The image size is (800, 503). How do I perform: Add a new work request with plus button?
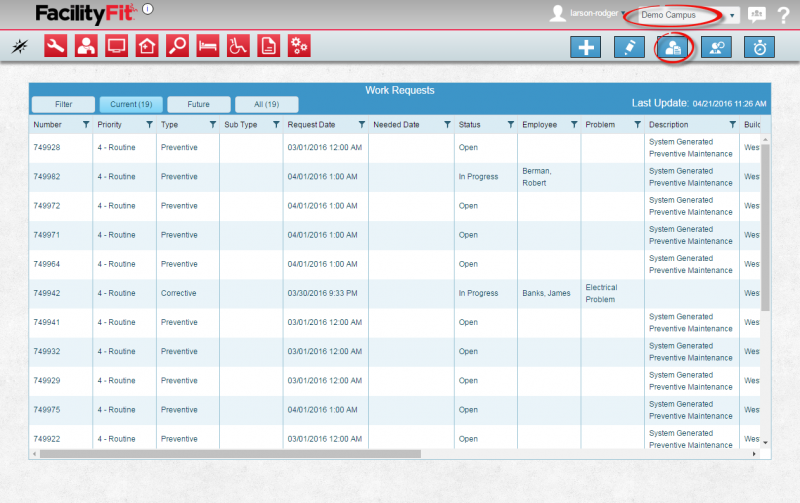[x=586, y=47]
